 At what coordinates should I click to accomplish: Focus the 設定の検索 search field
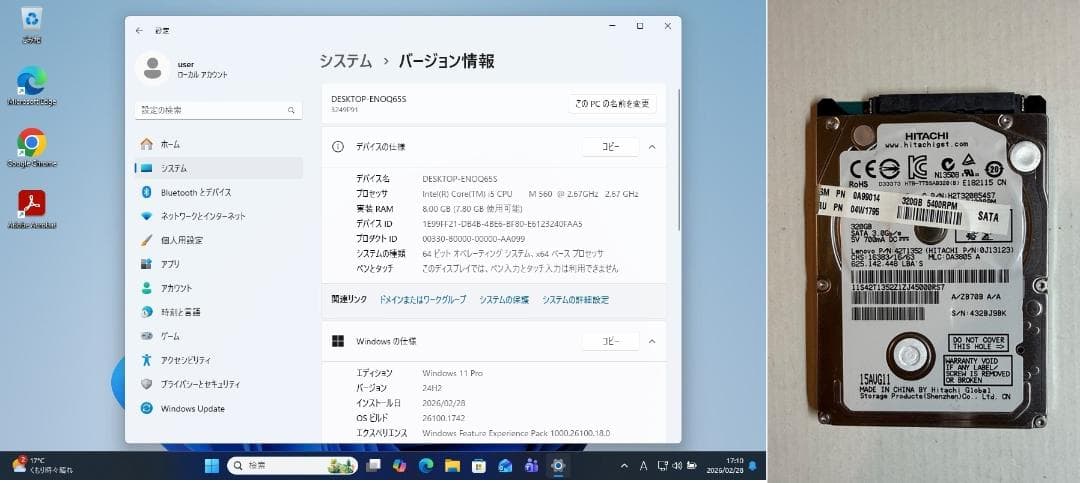pyautogui.click(x=218, y=110)
